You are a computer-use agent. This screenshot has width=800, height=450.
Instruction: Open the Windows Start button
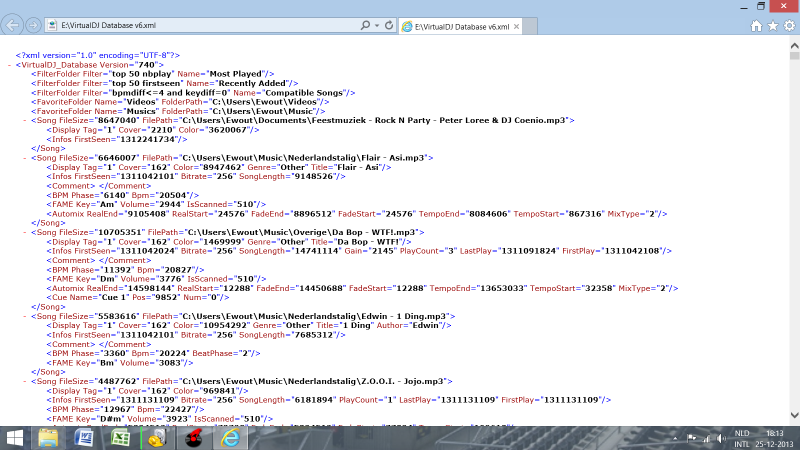click(15, 438)
